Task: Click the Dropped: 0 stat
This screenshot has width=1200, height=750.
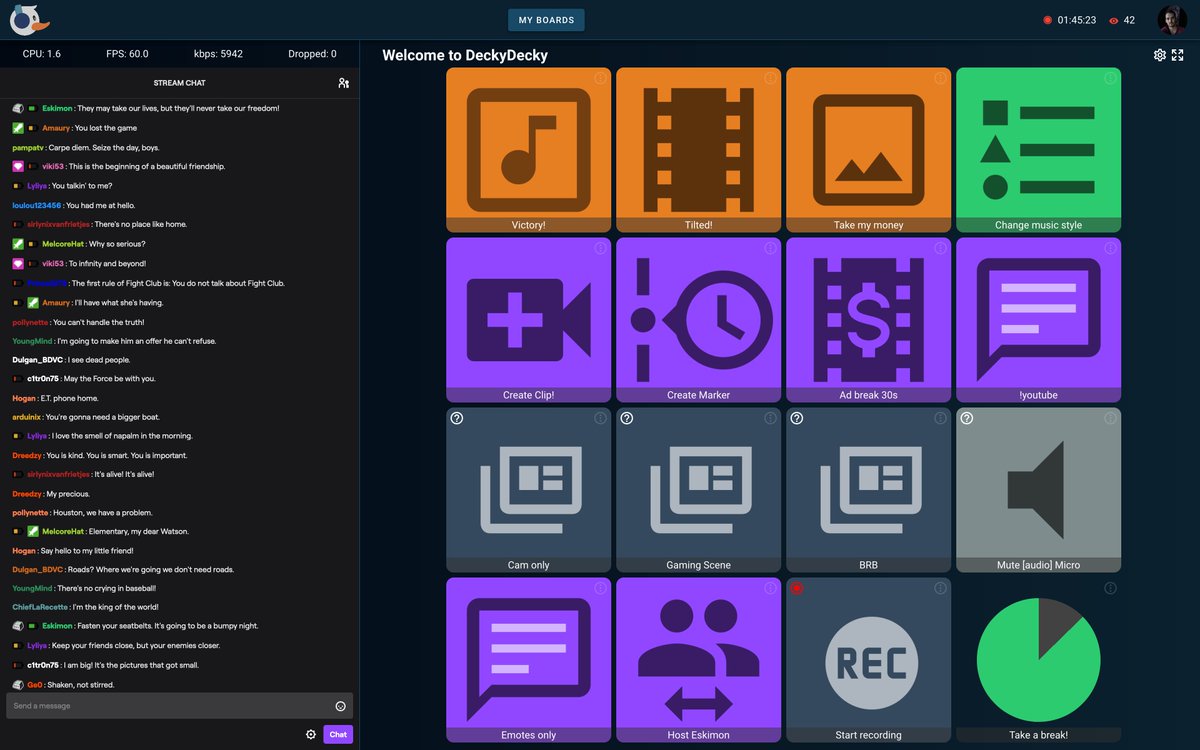Action: 312,54
